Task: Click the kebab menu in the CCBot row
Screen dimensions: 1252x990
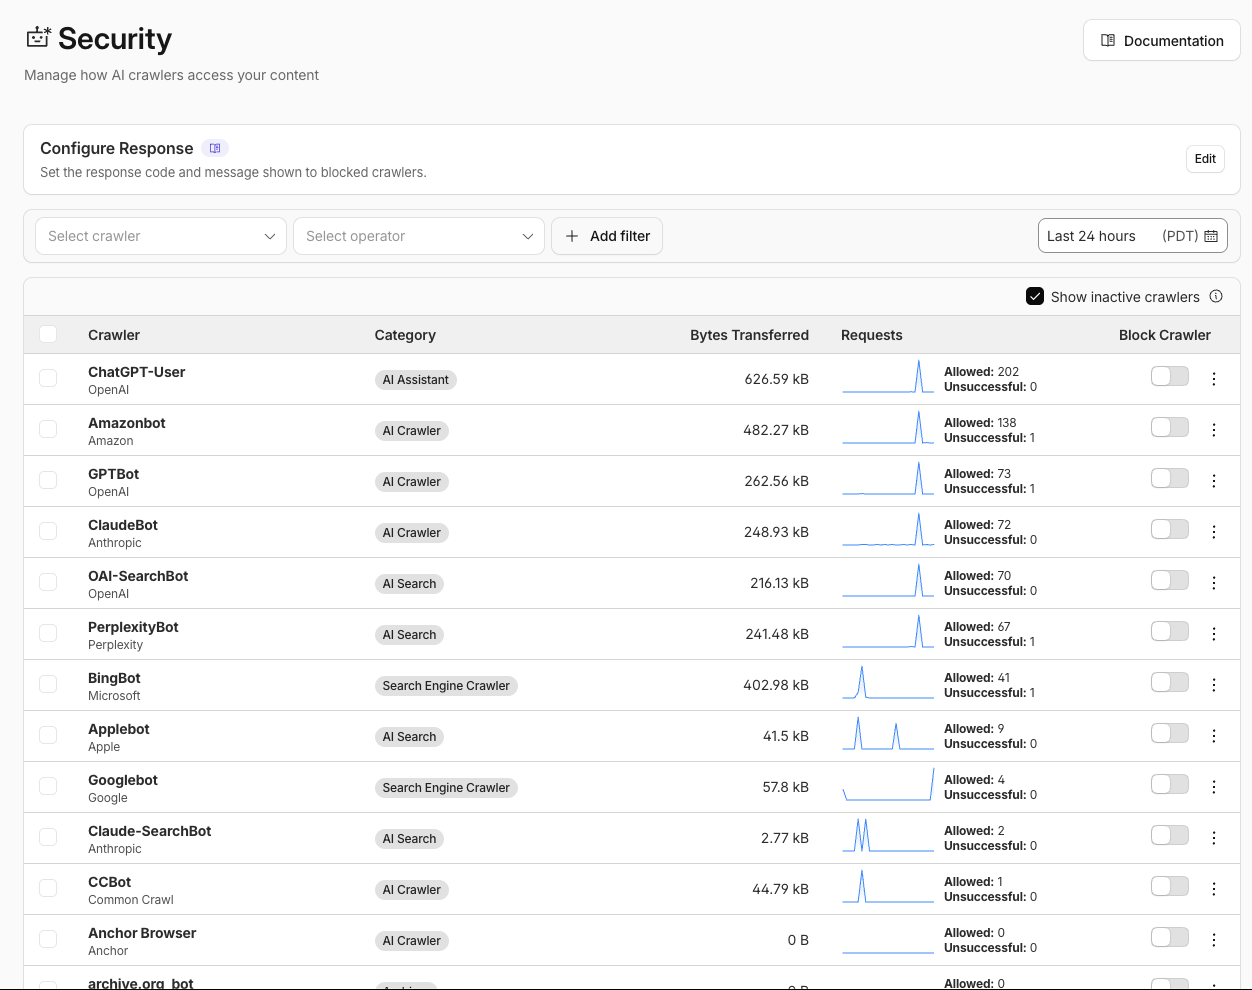Action: click(x=1214, y=889)
